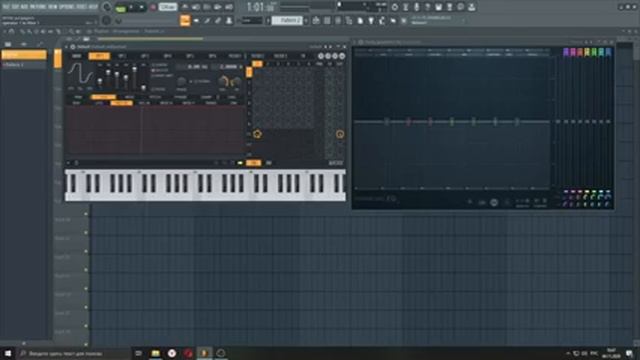Click the plugin picker plug icon
Image resolution: width=640 pixels, height=360 pixels.
[371, 20]
